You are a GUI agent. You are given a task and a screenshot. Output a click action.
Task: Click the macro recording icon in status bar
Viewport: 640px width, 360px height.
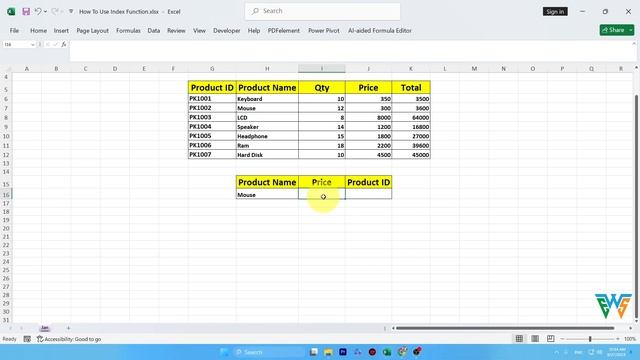click(x=27, y=339)
